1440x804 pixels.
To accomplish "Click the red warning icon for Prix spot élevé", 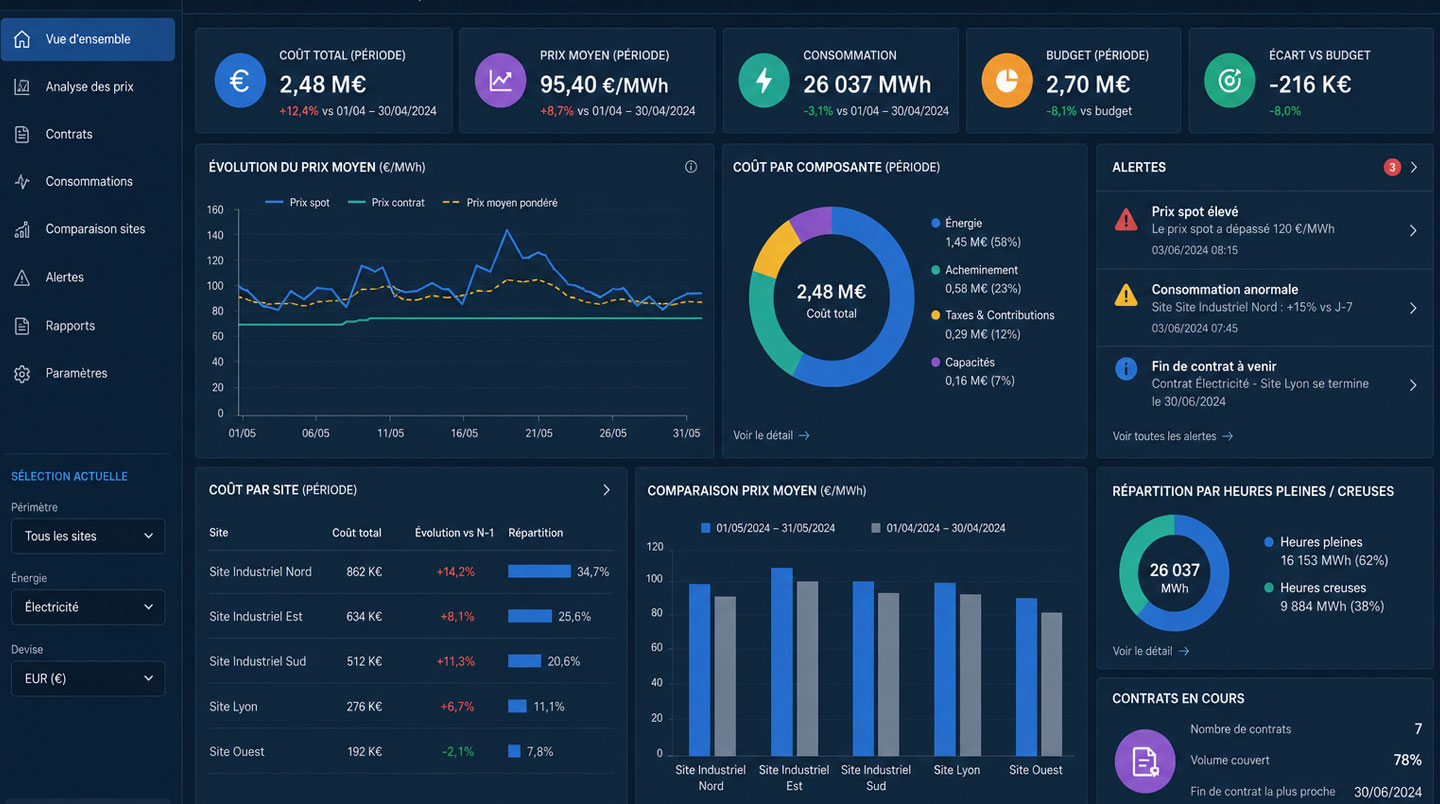I will [x=1126, y=219].
